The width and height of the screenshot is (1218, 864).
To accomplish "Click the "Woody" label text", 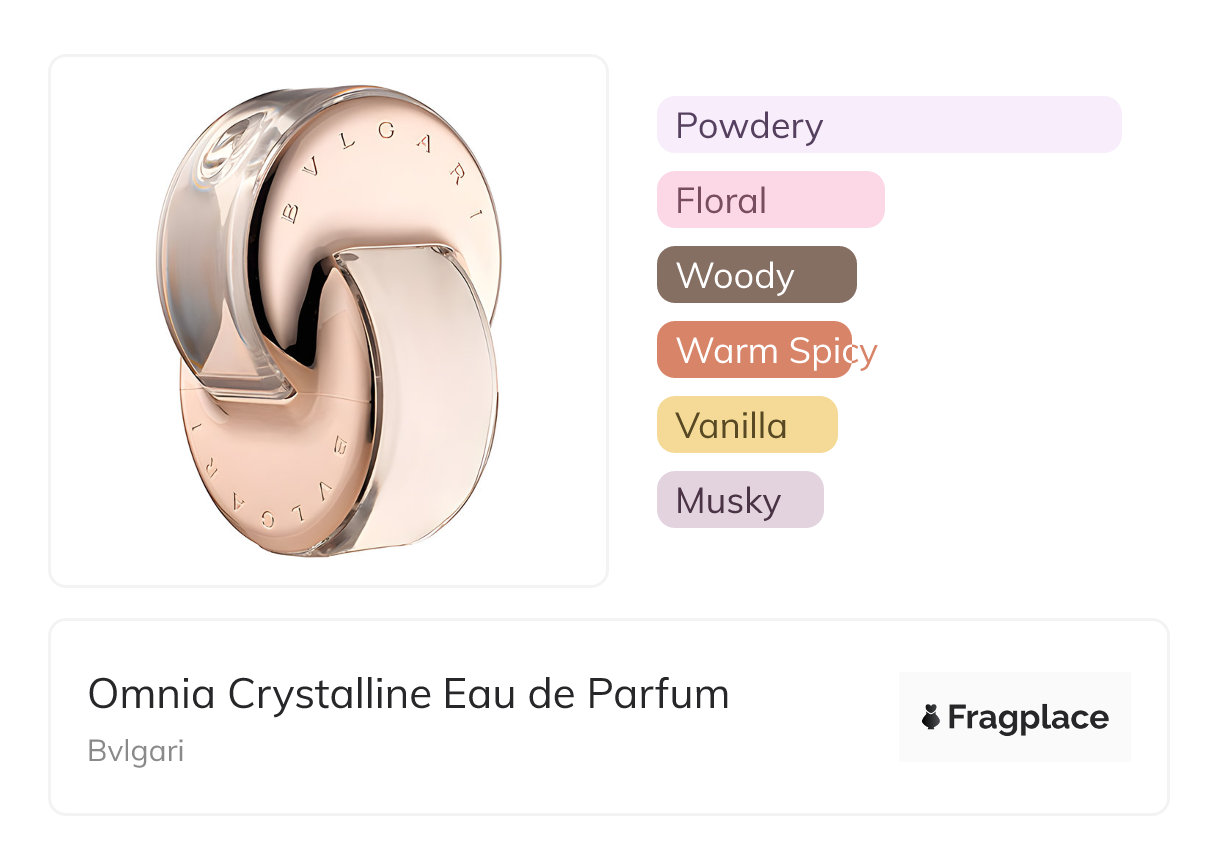I will pos(735,276).
